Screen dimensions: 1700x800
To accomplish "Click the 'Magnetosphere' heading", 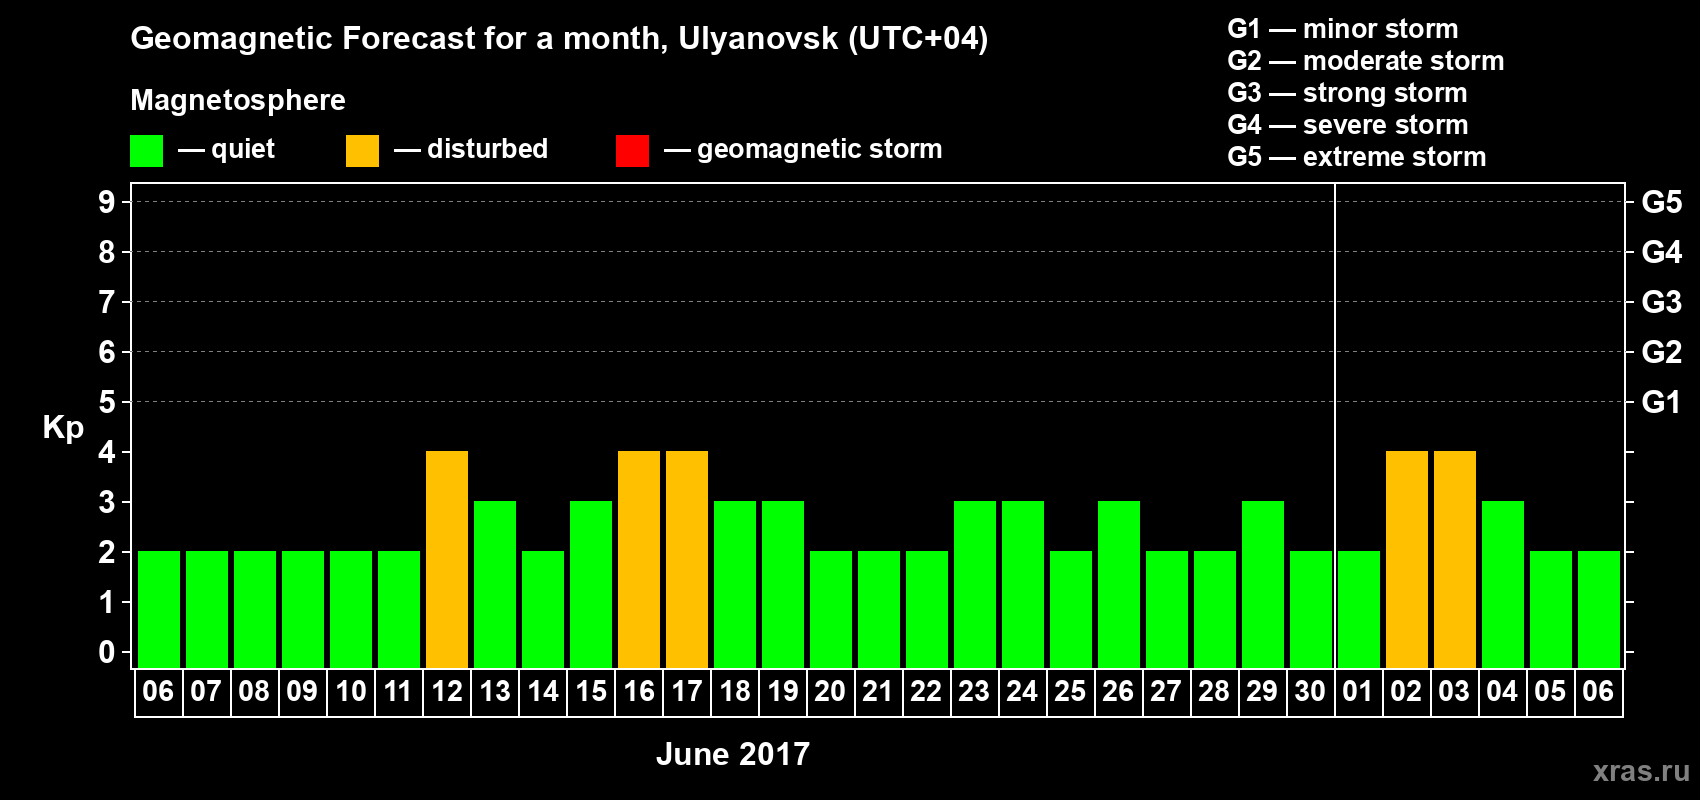I will (238, 100).
